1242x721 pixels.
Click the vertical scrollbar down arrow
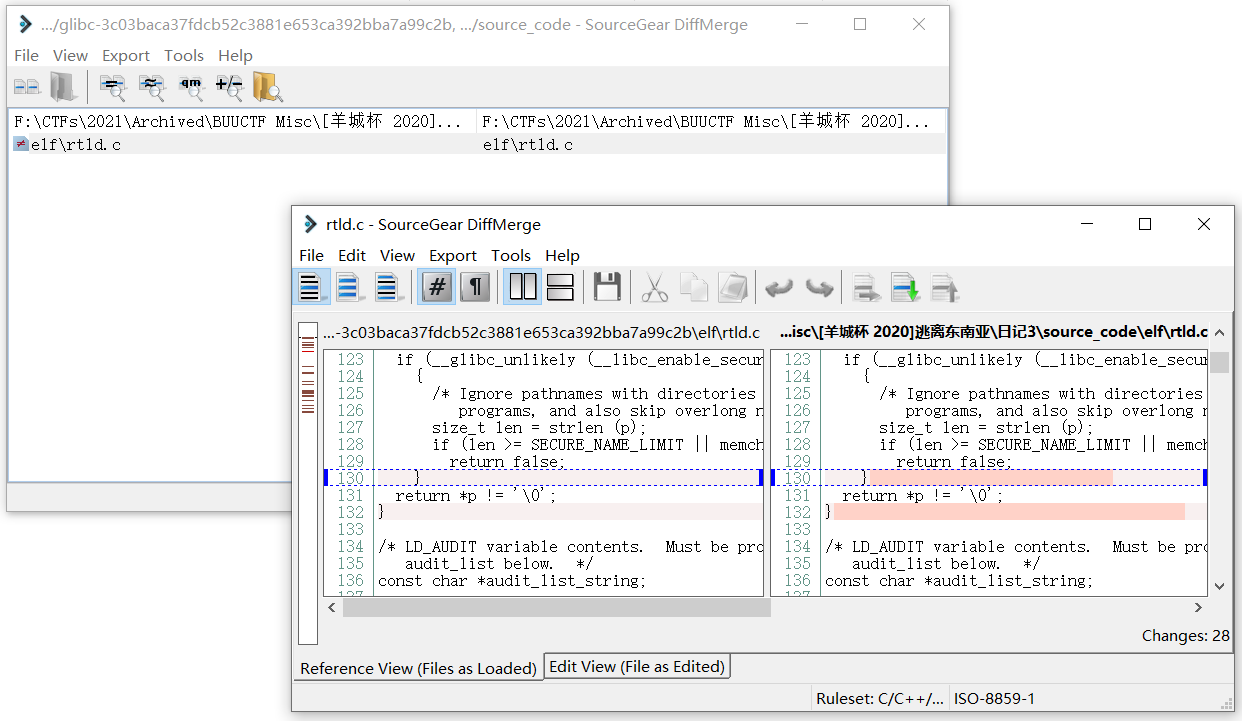[1219, 586]
